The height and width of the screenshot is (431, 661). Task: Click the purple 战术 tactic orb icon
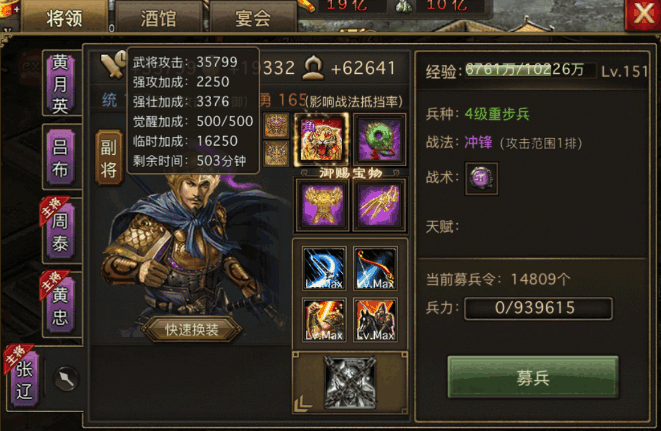(481, 178)
